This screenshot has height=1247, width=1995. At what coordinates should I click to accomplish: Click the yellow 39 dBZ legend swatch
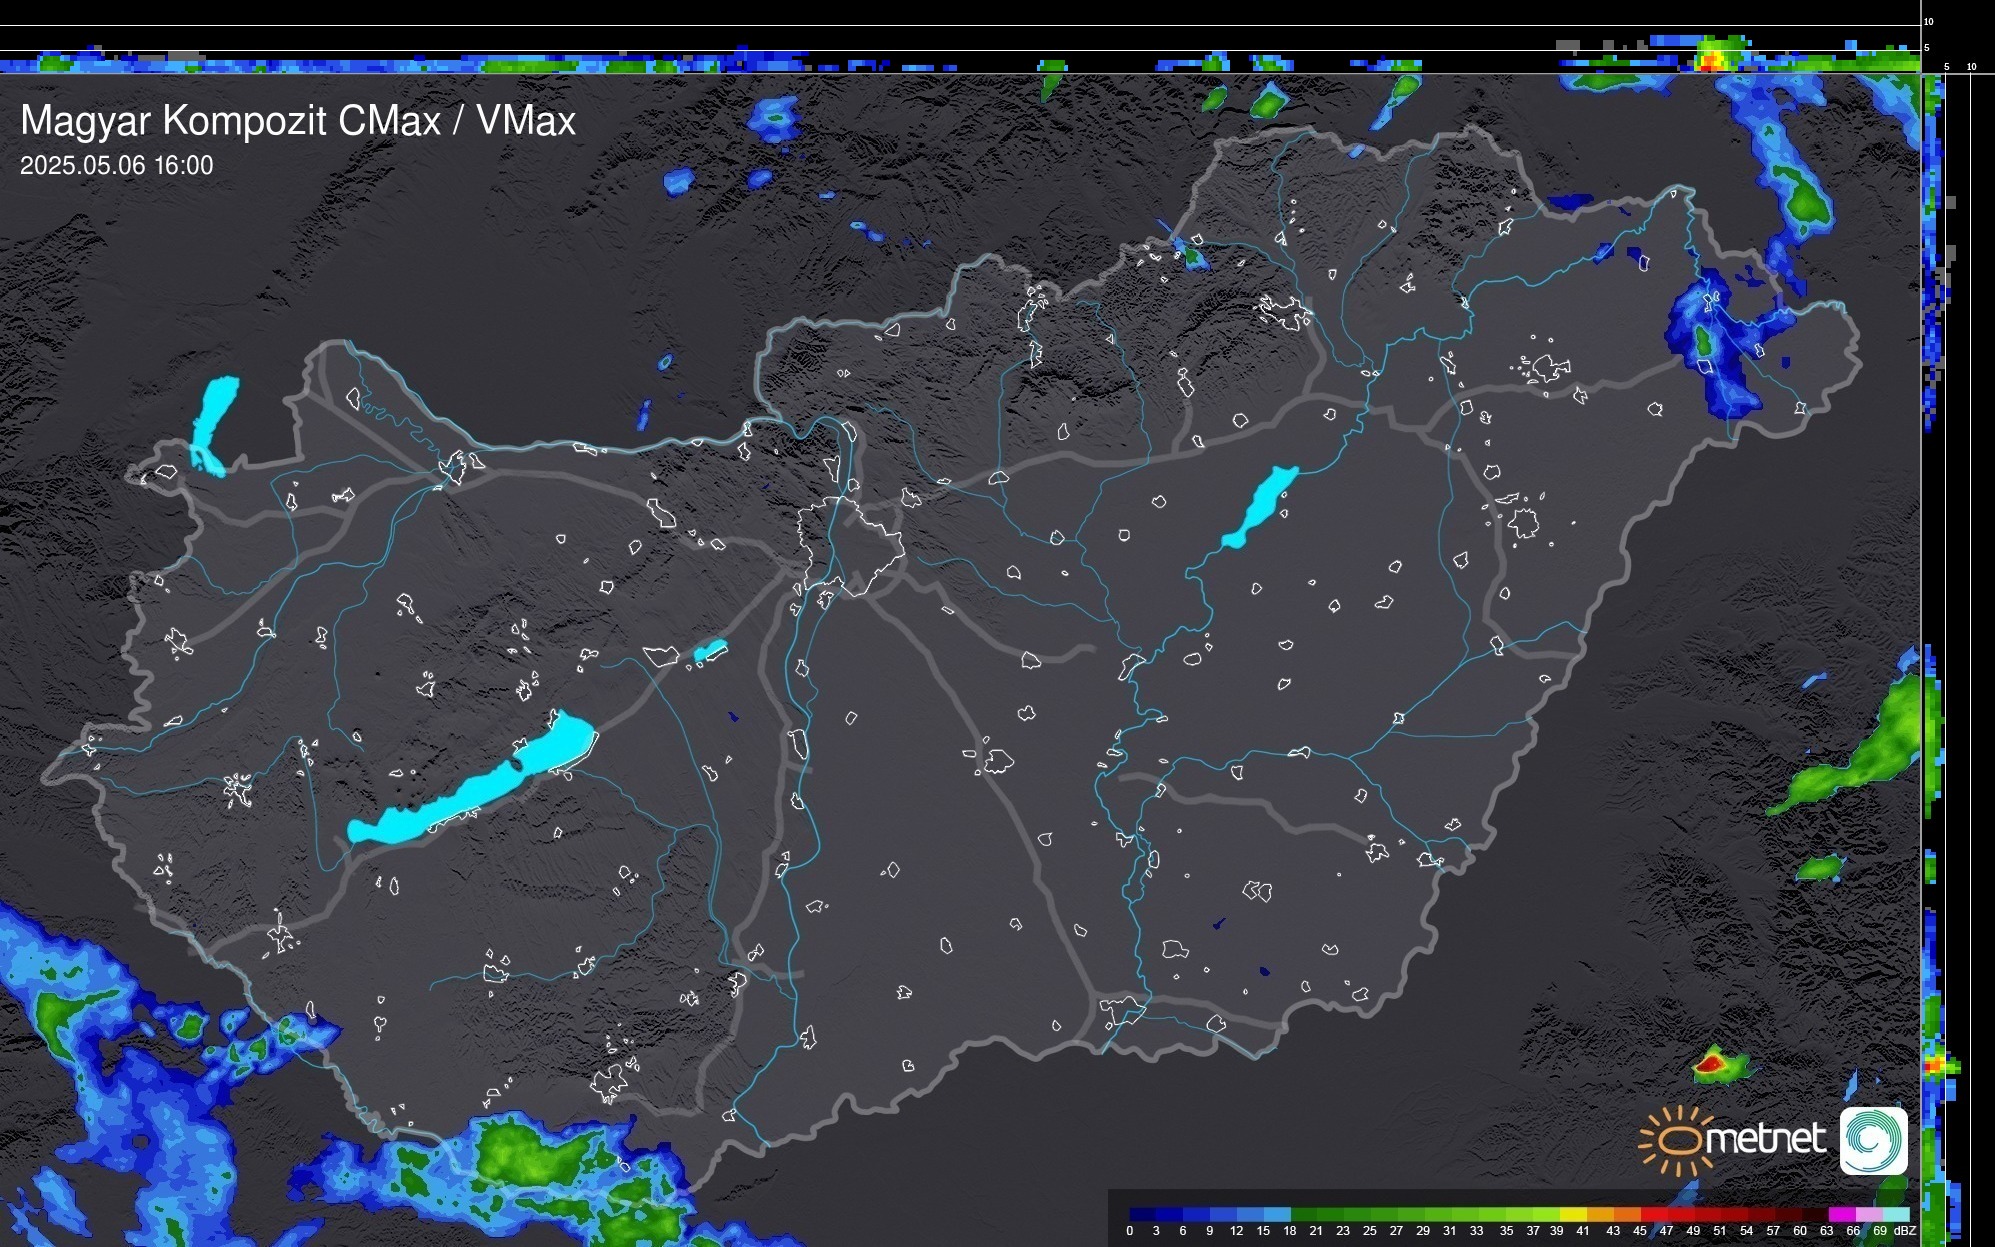point(1572,1214)
